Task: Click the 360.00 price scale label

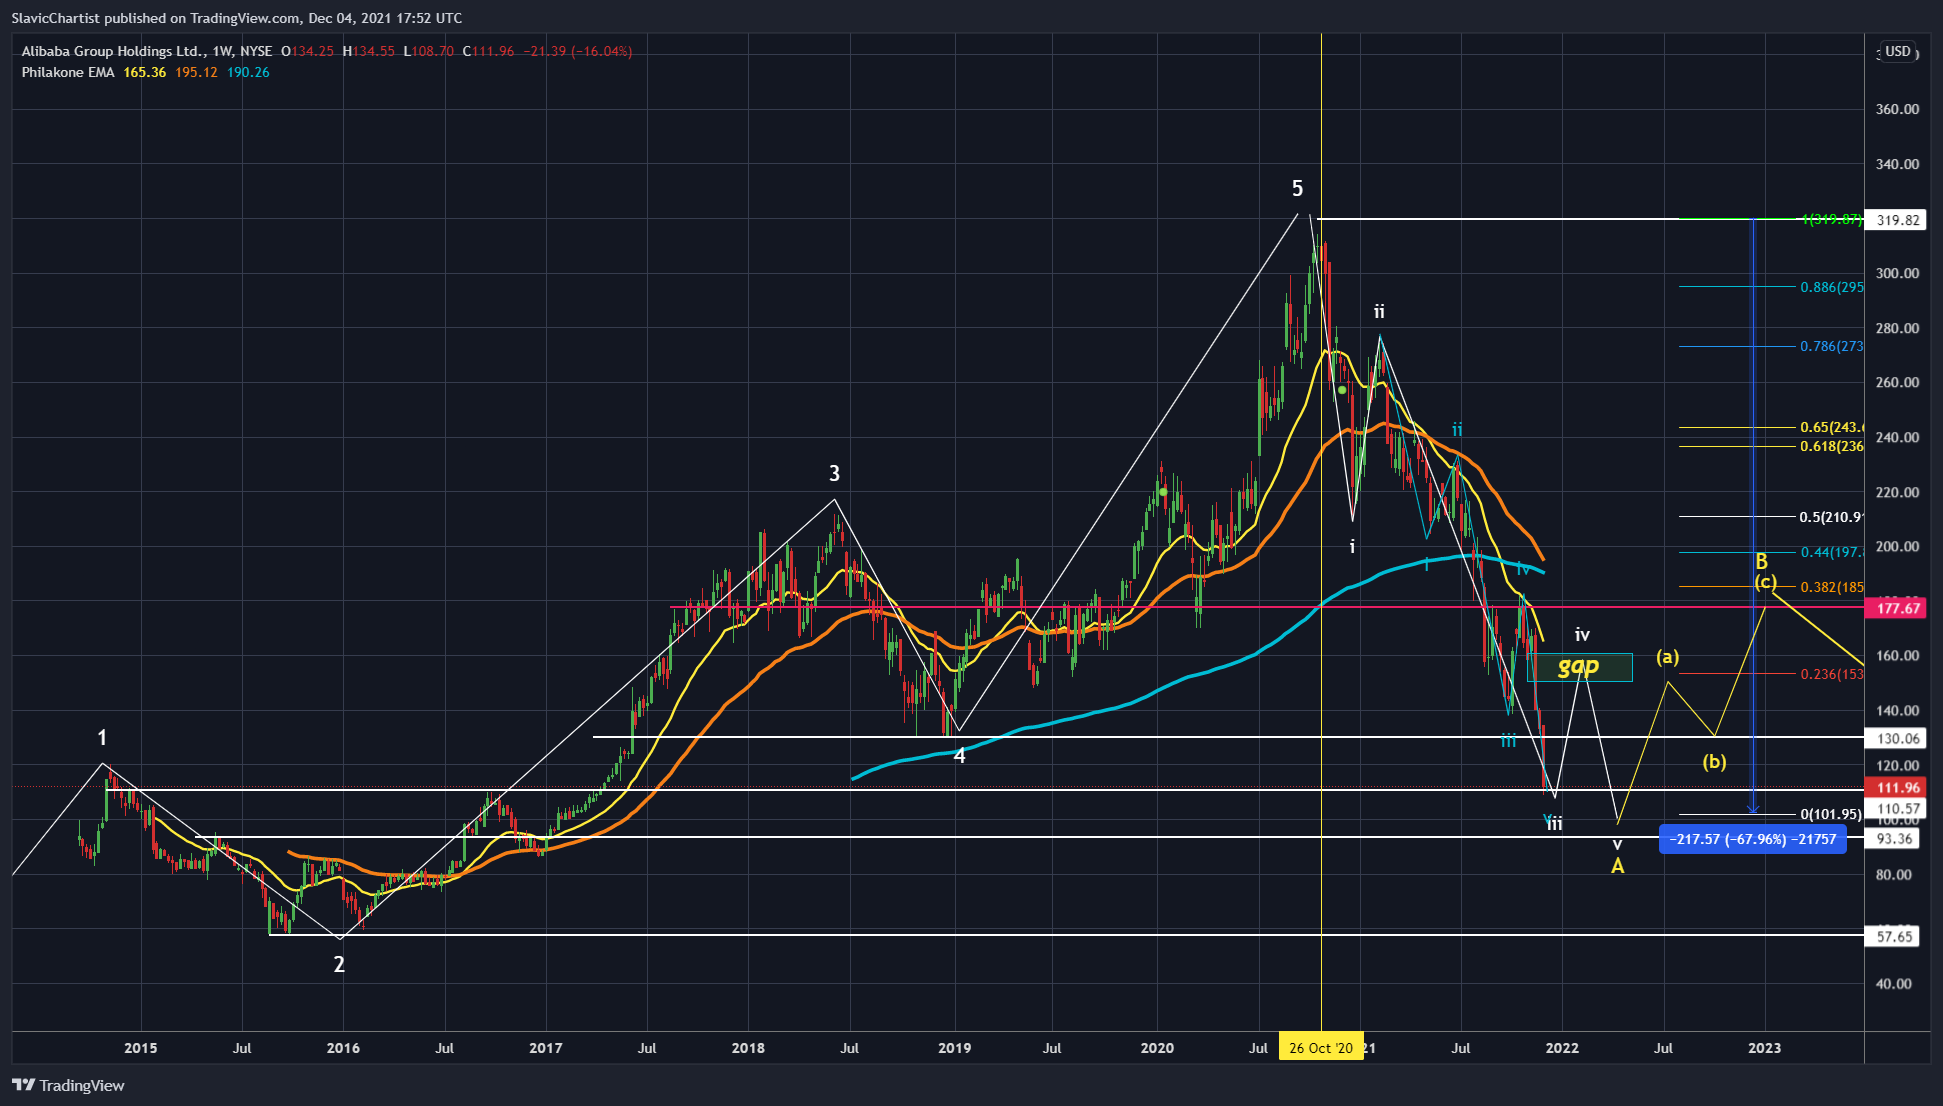Action: coord(1897,109)
